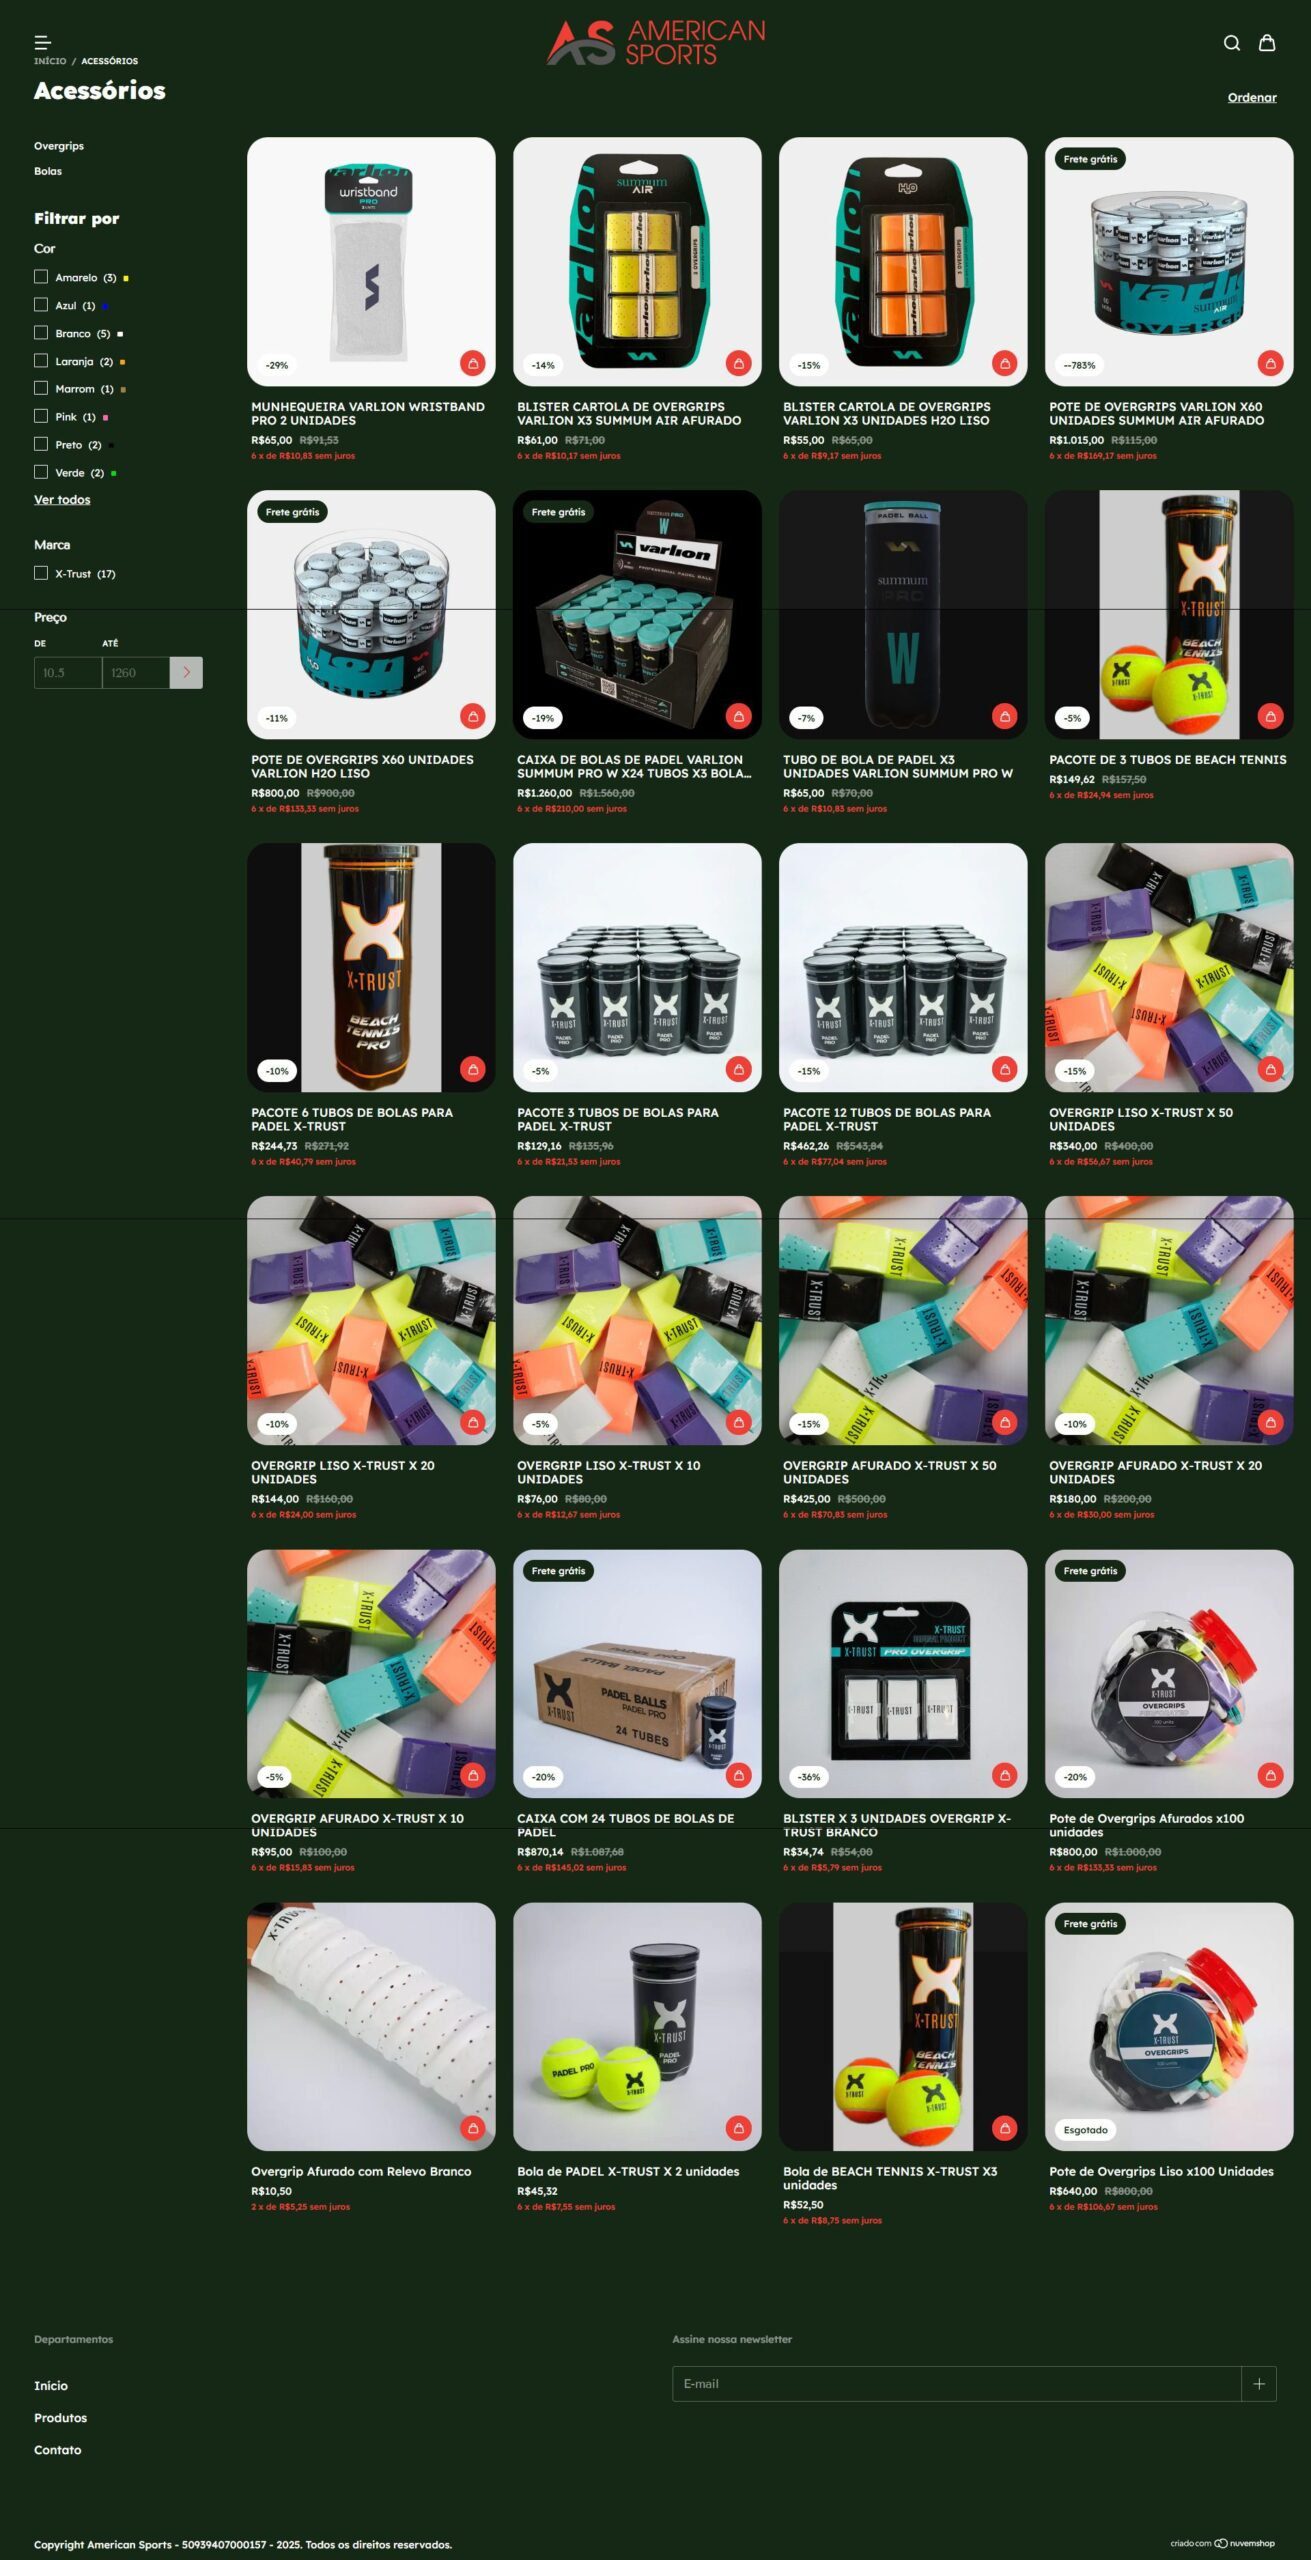Viewport: 1311px width, 2560px height.
Task: Add Tubo de Bola Summum Pro W to cart
Action: point(1005,716)
